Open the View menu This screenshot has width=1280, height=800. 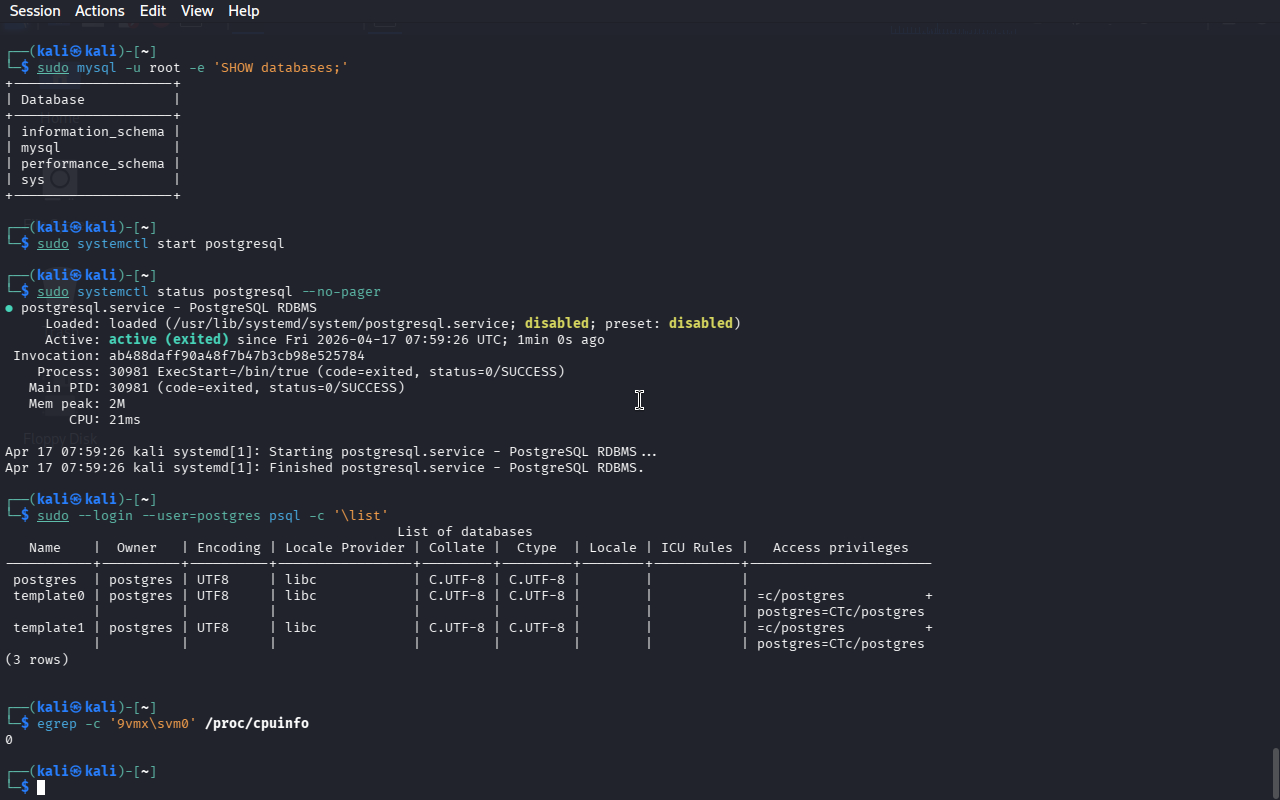[197, 11]
